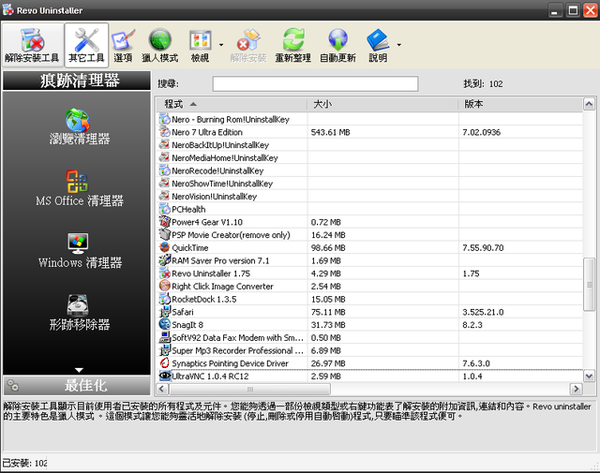The image size is (600, 473).
Task: Sort by 程式 column header
Action: 231,104
